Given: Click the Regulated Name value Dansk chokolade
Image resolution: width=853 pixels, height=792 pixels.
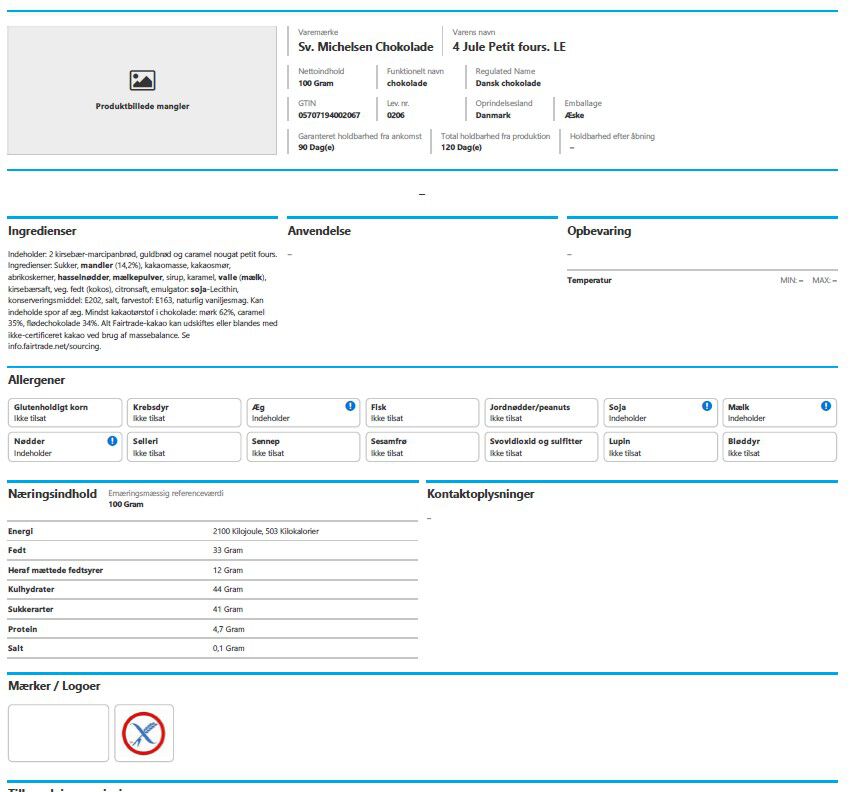Looking at the screenshot, I should 508,83.
